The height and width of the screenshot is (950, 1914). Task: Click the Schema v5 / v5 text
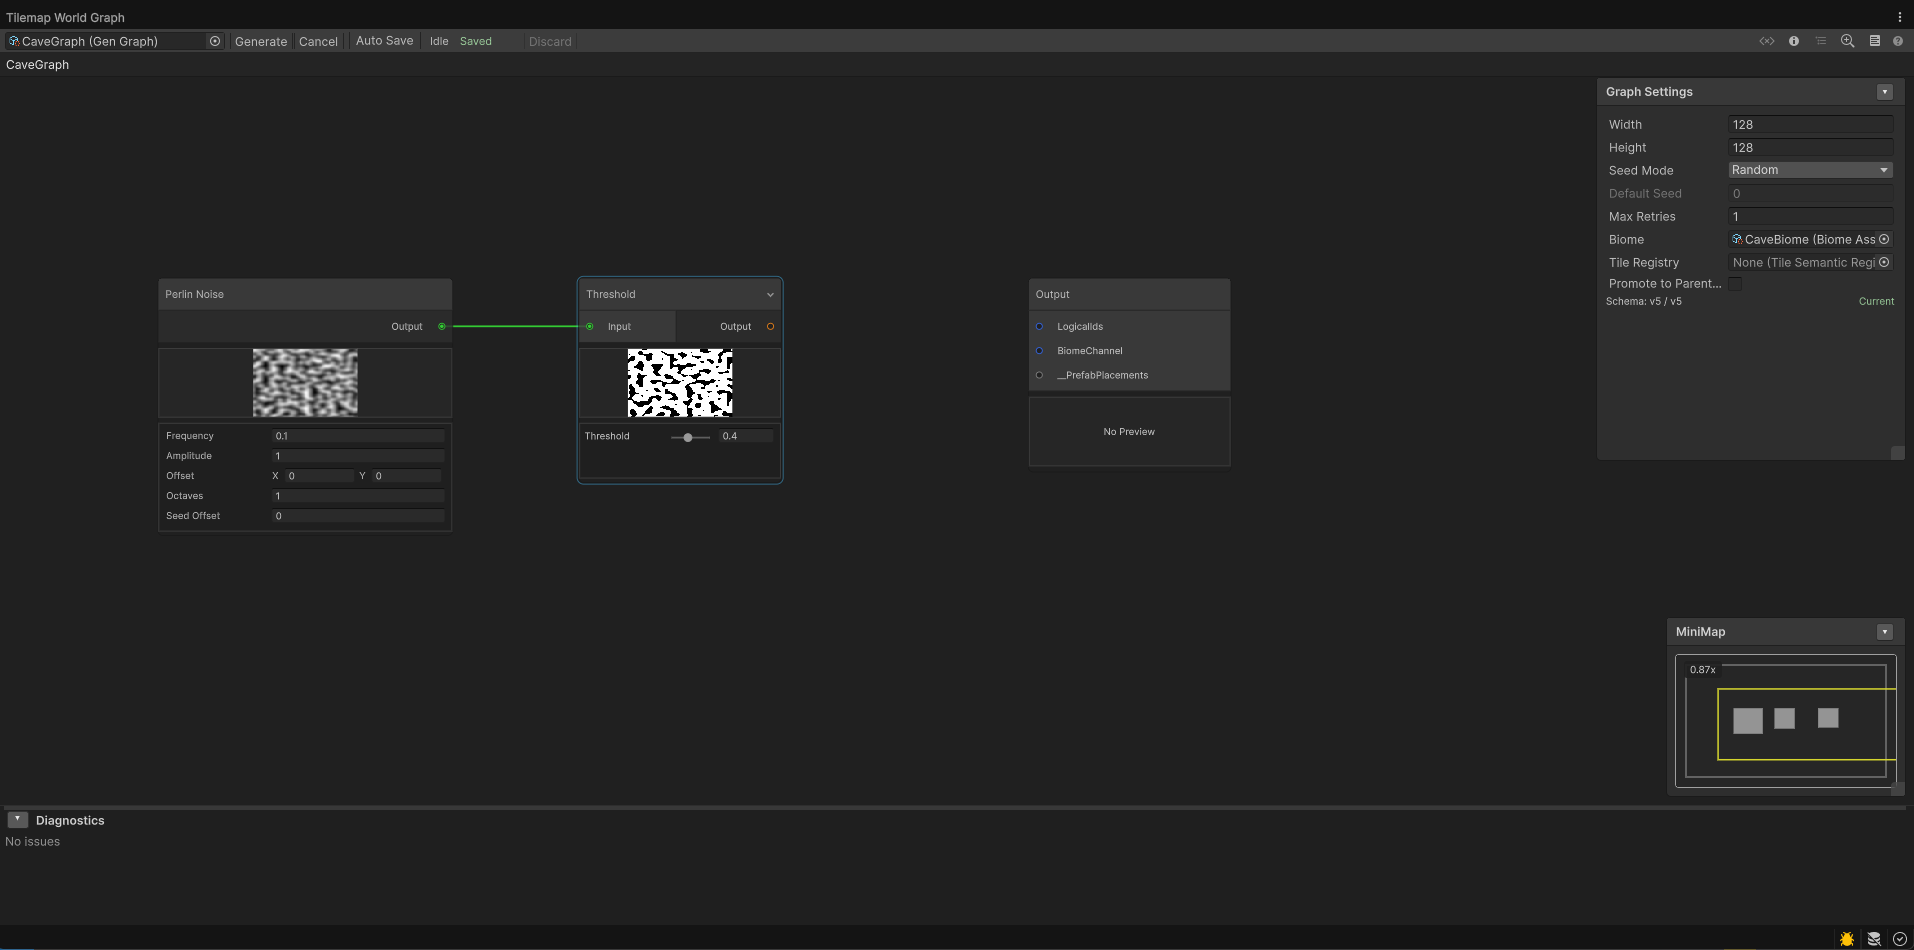(1644, 301)
